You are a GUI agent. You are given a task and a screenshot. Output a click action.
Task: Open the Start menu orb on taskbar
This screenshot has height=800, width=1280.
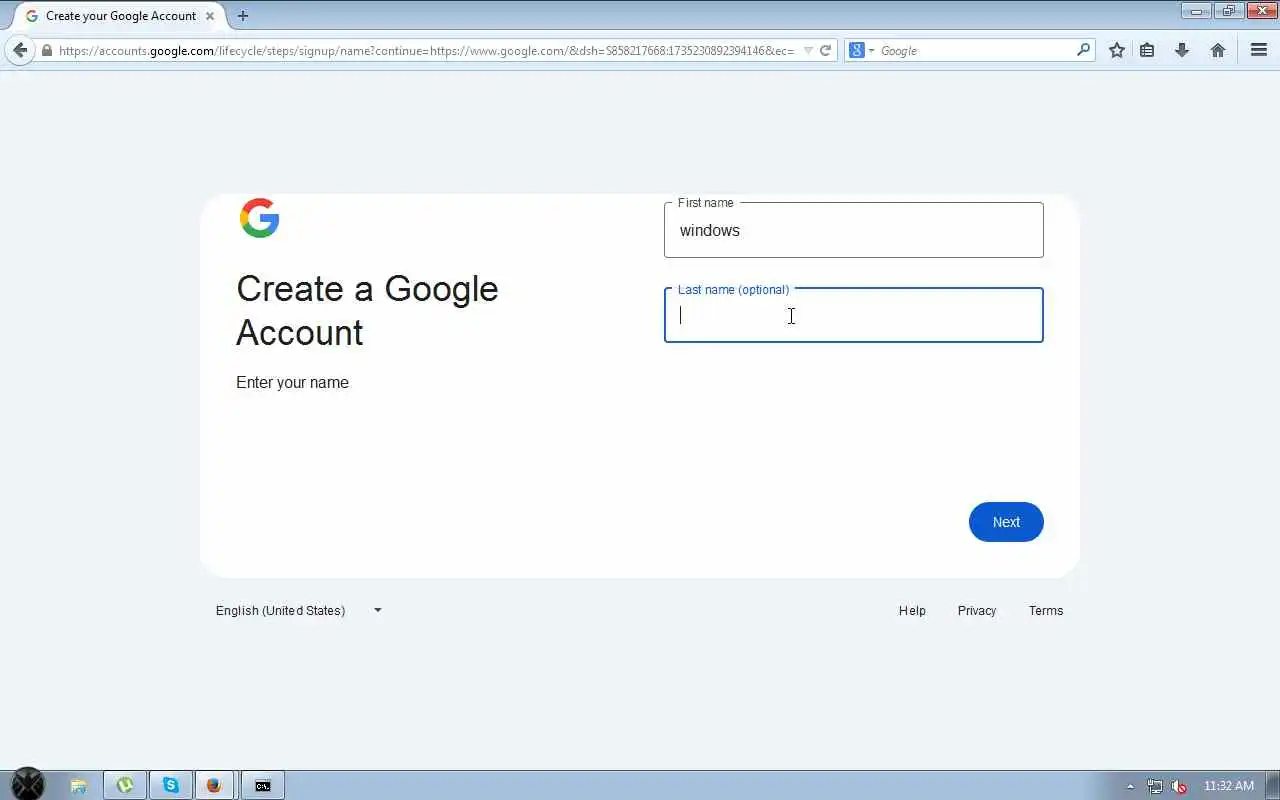point(28,785)
